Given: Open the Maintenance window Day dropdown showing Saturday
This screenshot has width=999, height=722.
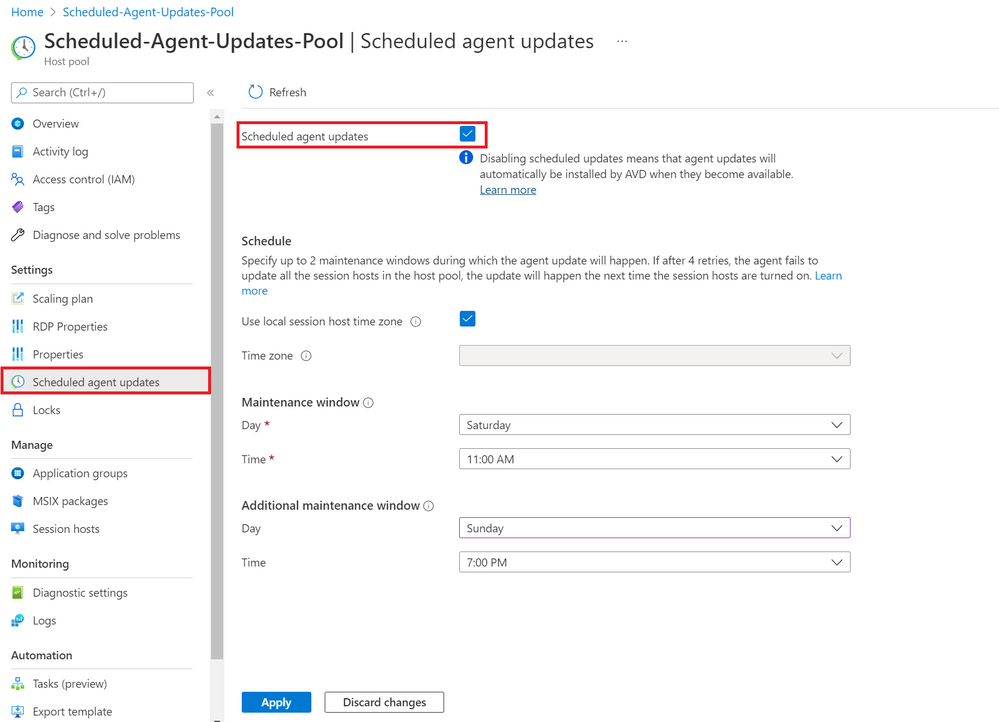Looking at the screenshot, I should click(x=654, y=425).
